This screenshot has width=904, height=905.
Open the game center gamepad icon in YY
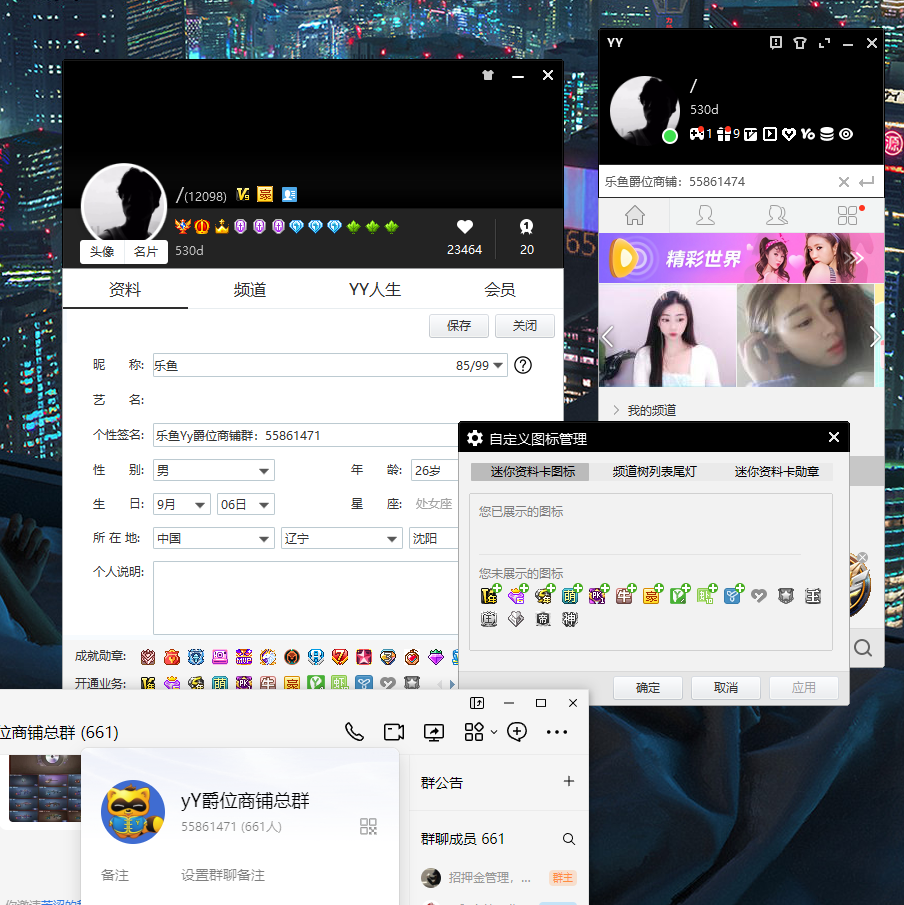697,134
